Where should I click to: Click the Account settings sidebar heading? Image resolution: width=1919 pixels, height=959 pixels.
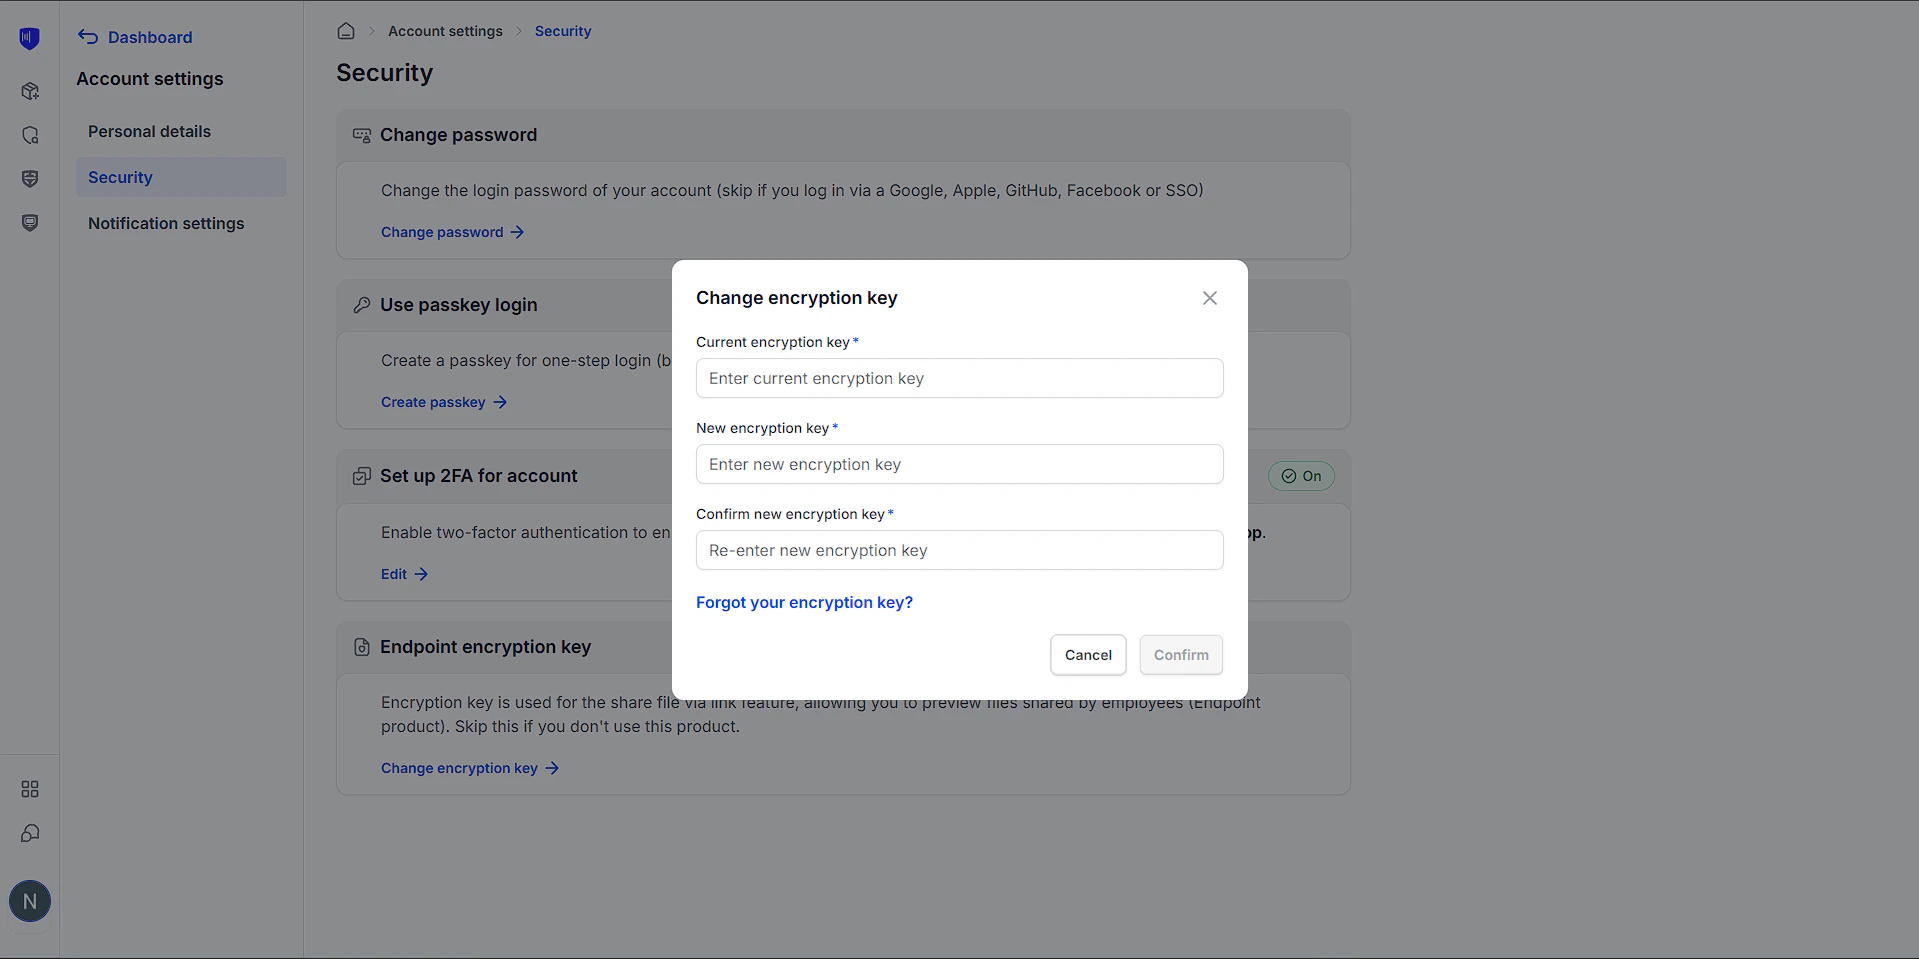coord(150,79)
